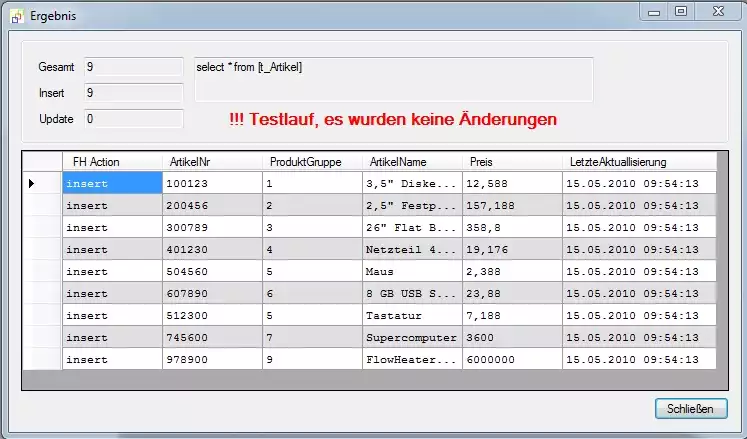
Task: Click the price cell showing 6000000
Action: 511,359
